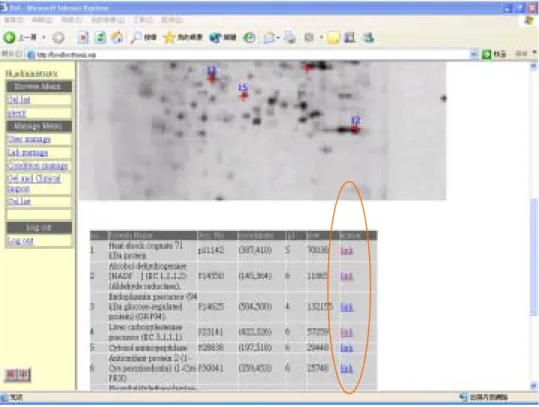Click the intranet zone status bar icon

point(464,397)
